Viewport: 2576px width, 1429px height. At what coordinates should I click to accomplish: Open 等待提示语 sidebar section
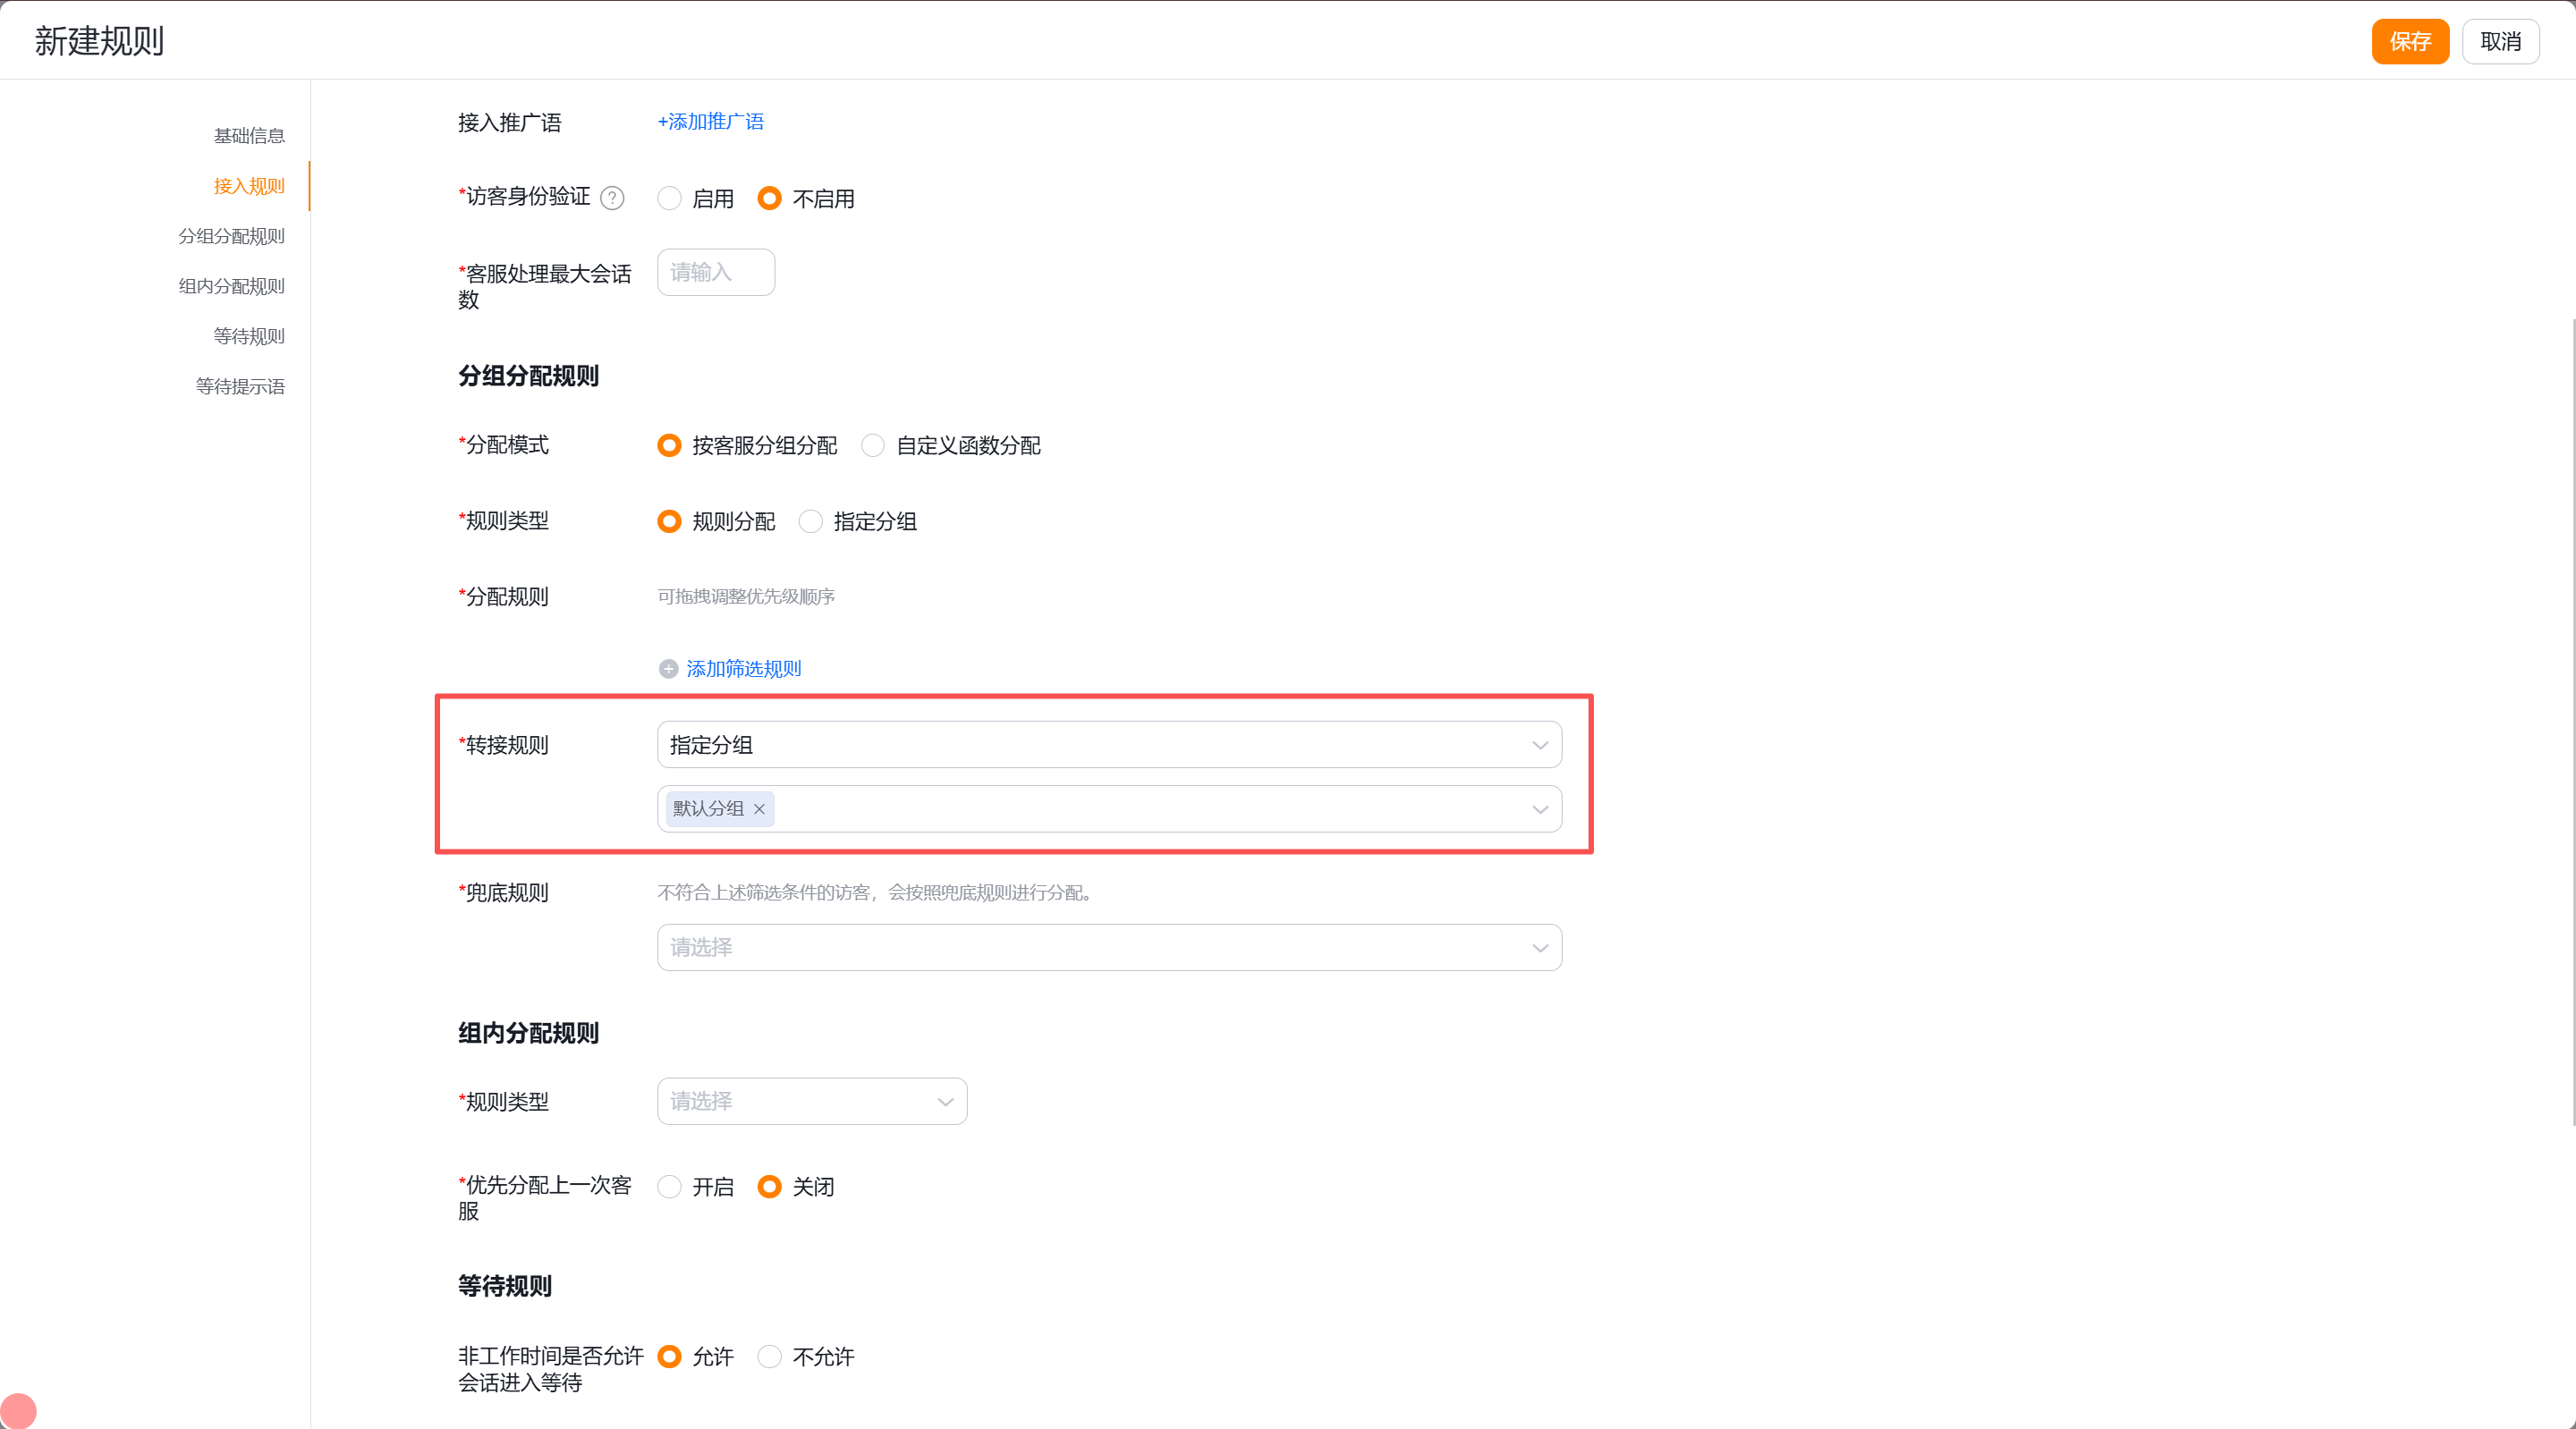click(x=240, y=386)
